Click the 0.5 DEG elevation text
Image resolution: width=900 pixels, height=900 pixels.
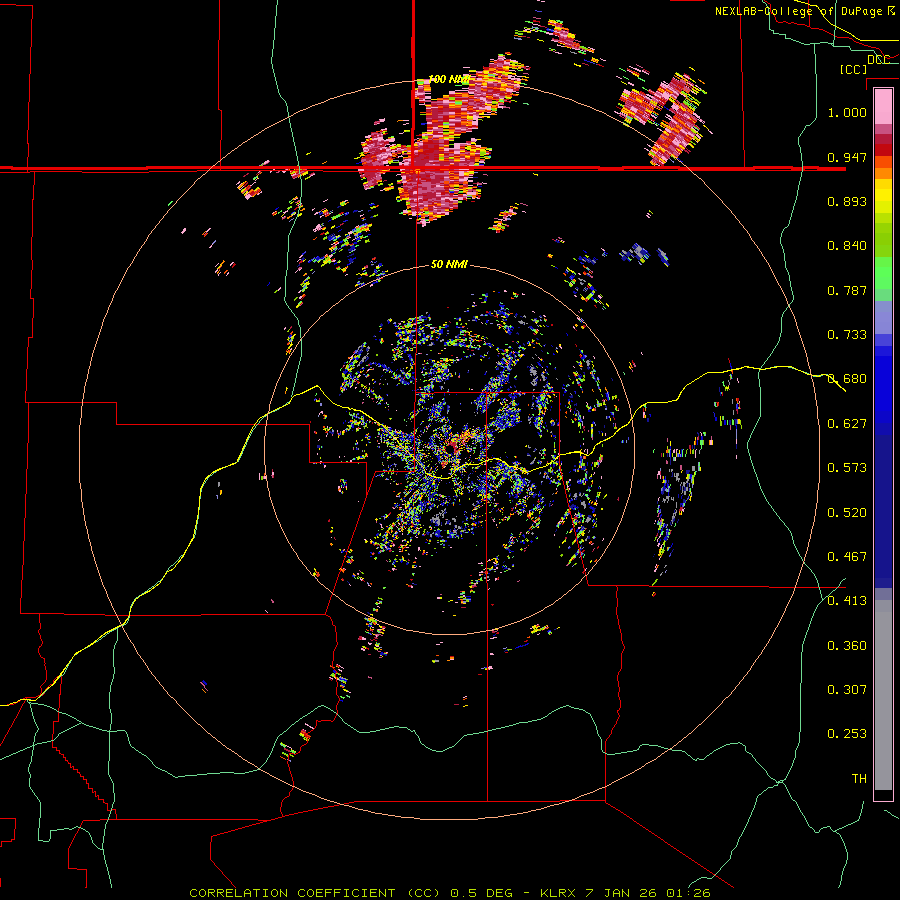click(482, 893)
